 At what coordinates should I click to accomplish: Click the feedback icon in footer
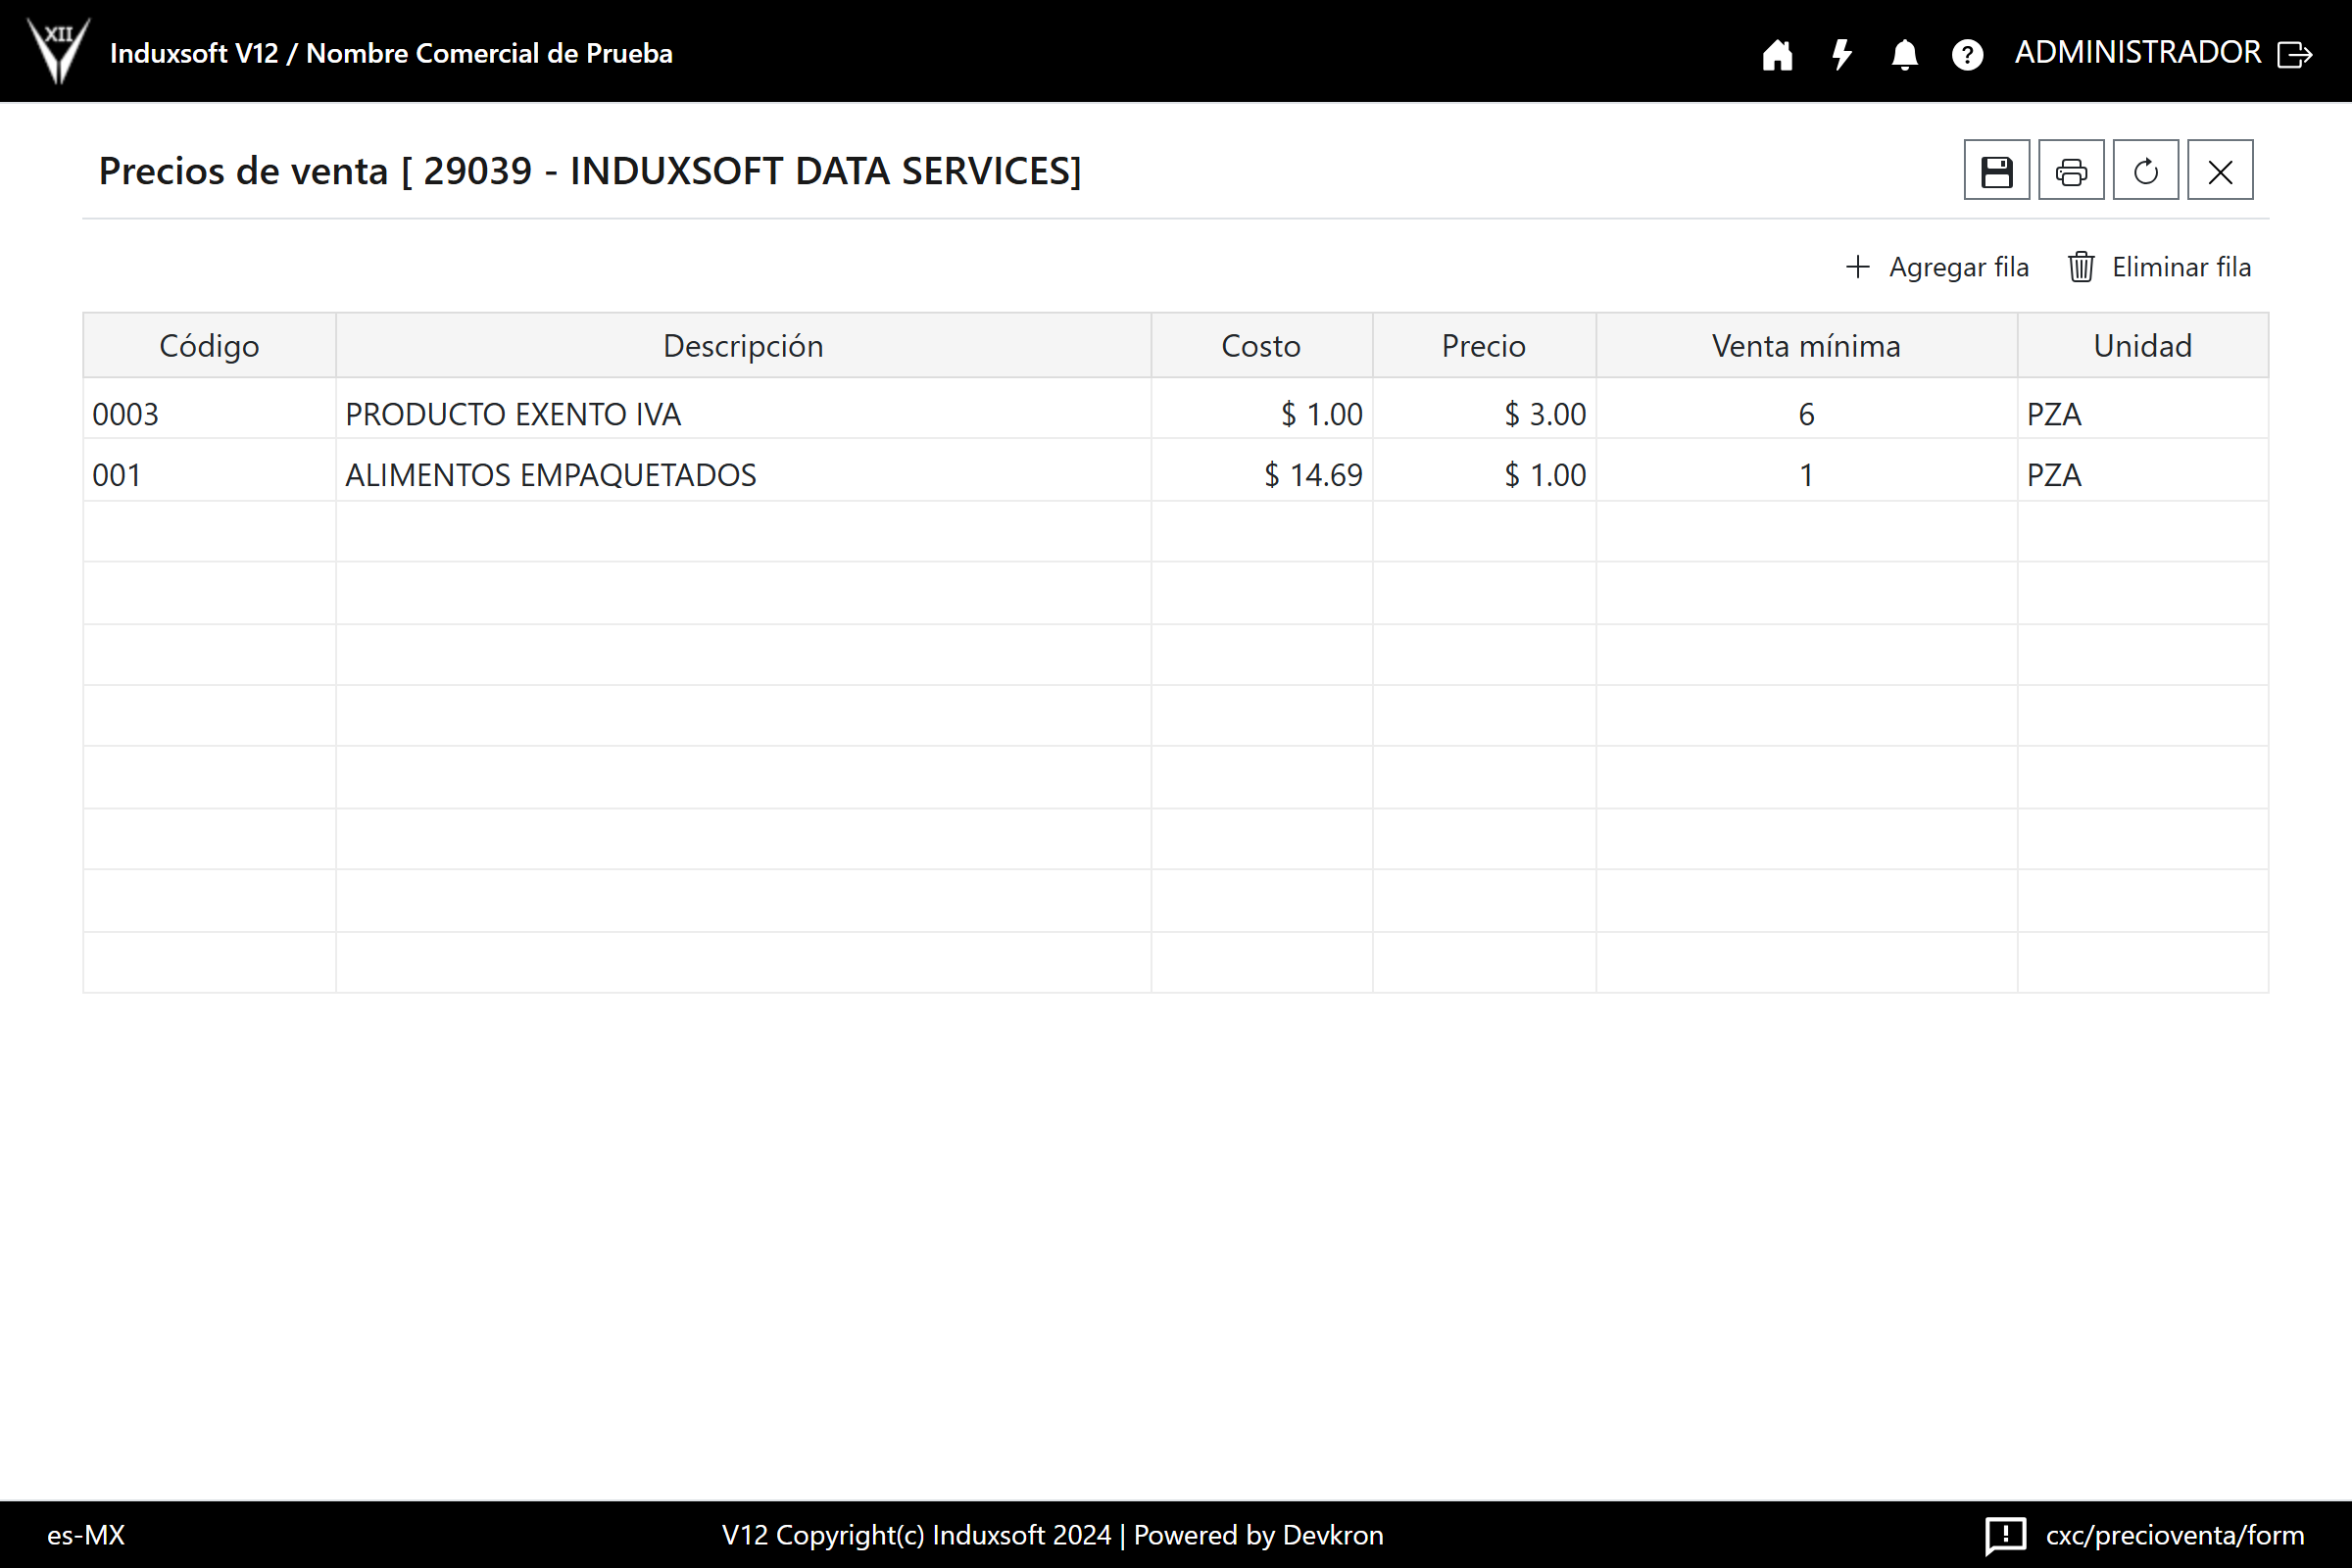click(x=2005, y=1535)
